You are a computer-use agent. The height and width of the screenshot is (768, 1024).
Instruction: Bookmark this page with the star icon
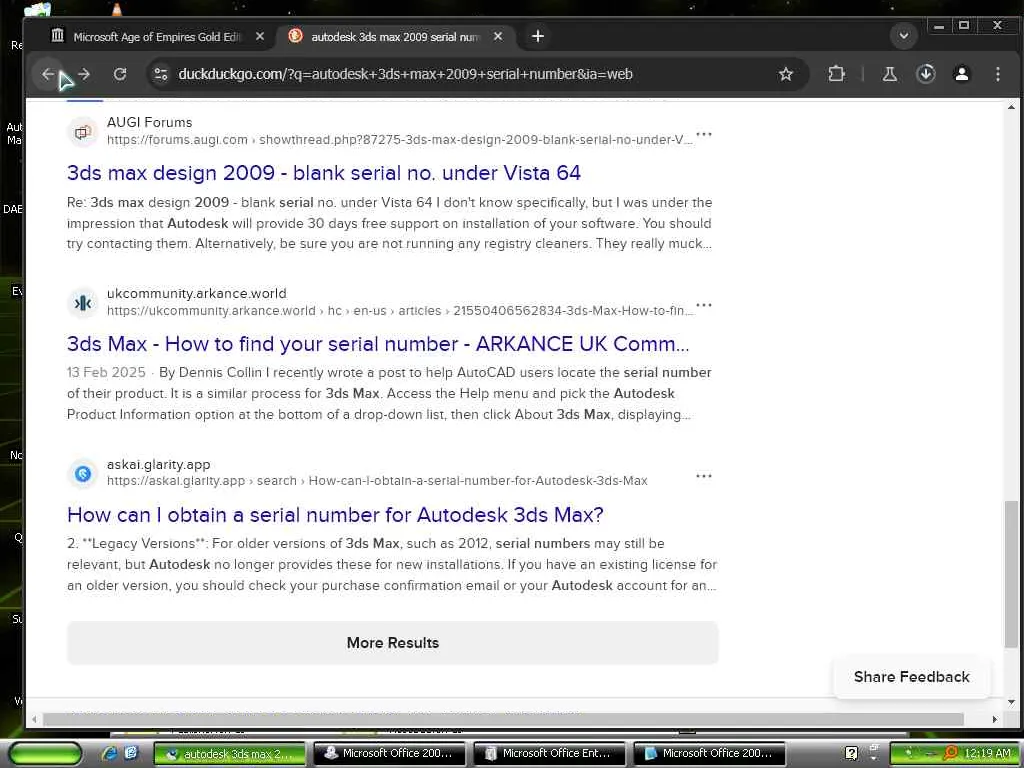point(786,74)
